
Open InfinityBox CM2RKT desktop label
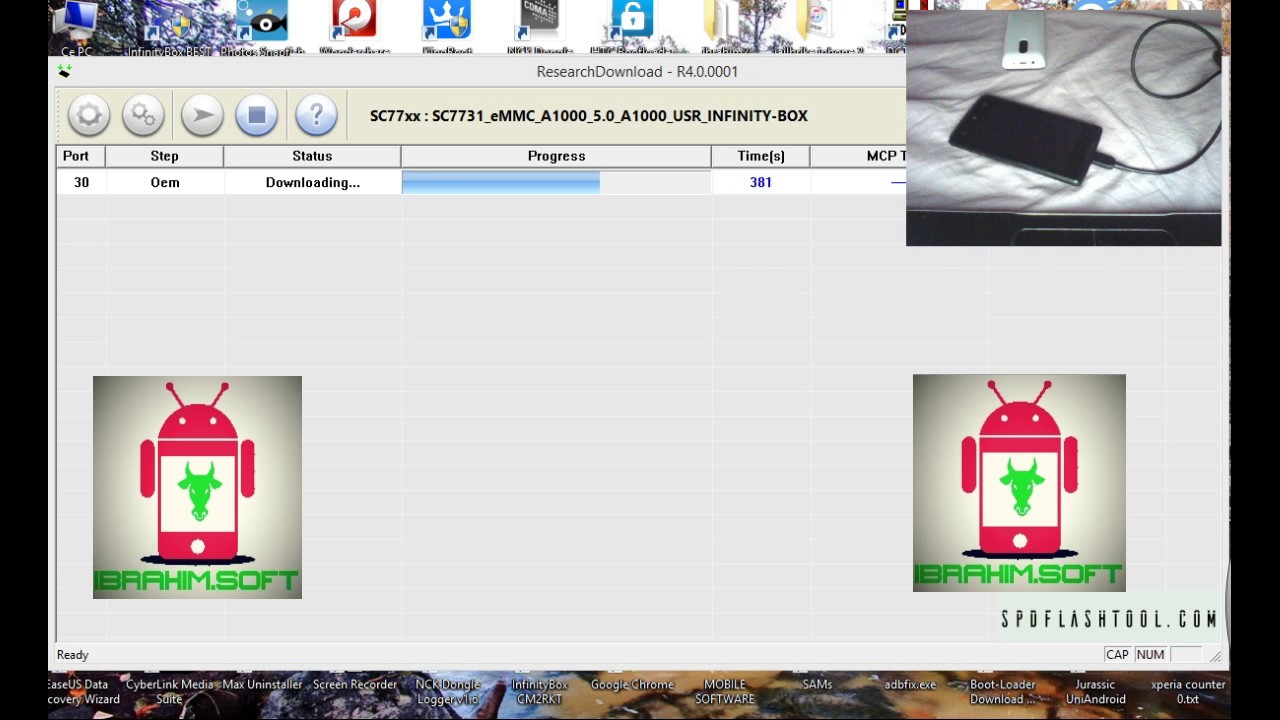point(540,692)
